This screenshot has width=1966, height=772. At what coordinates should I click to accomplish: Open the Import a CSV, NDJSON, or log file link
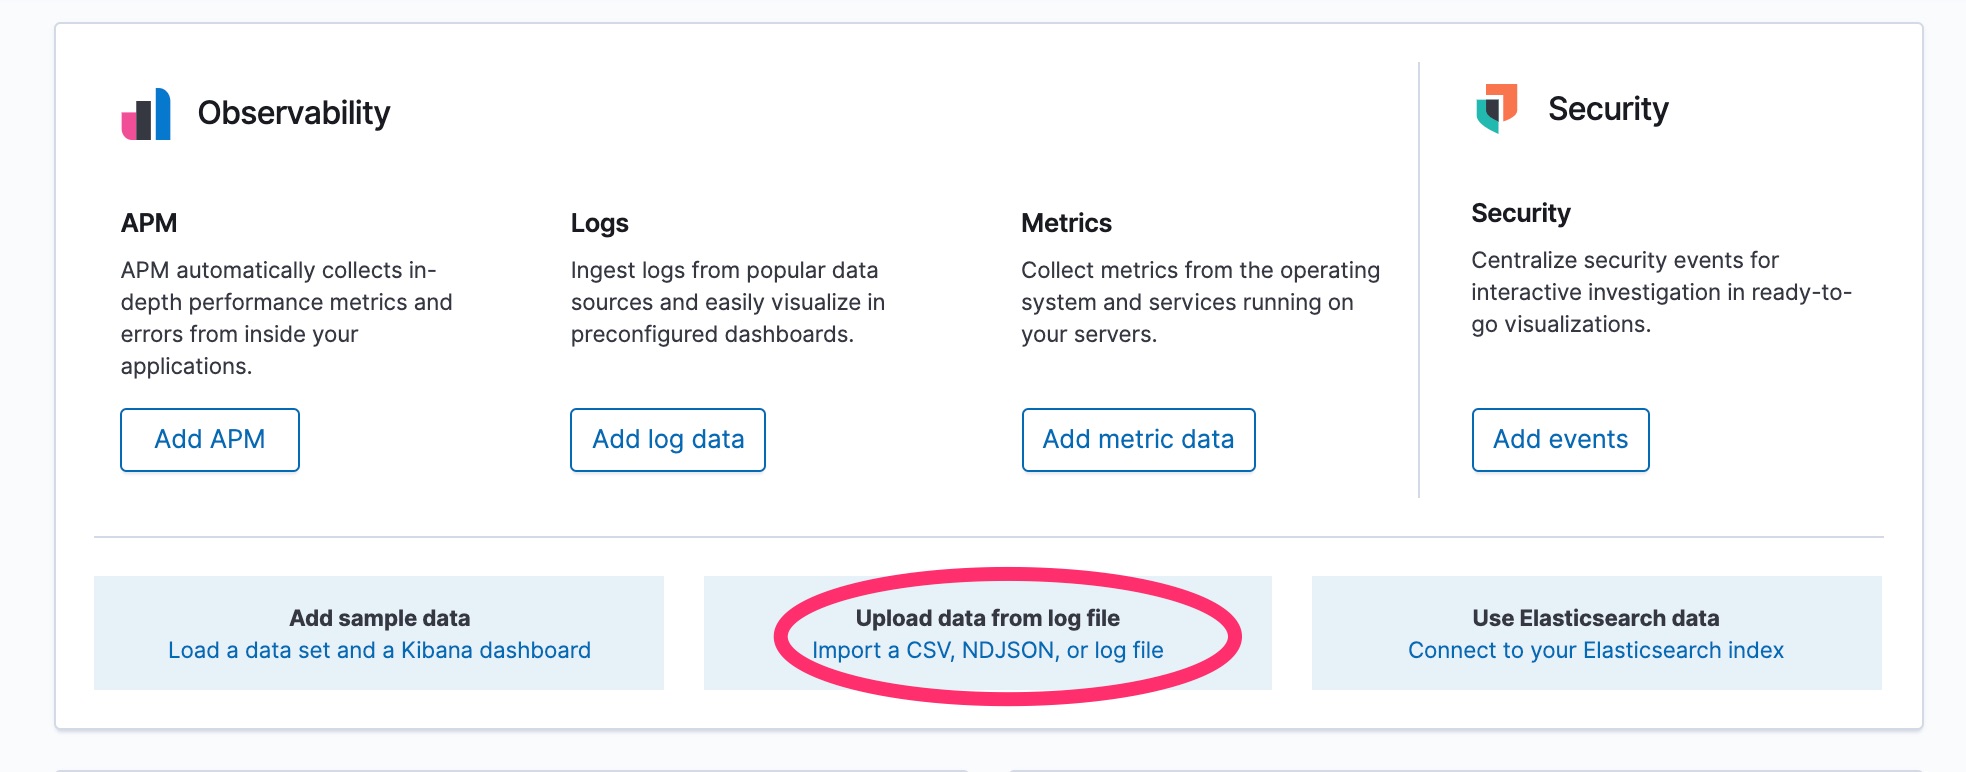(988, 649)
